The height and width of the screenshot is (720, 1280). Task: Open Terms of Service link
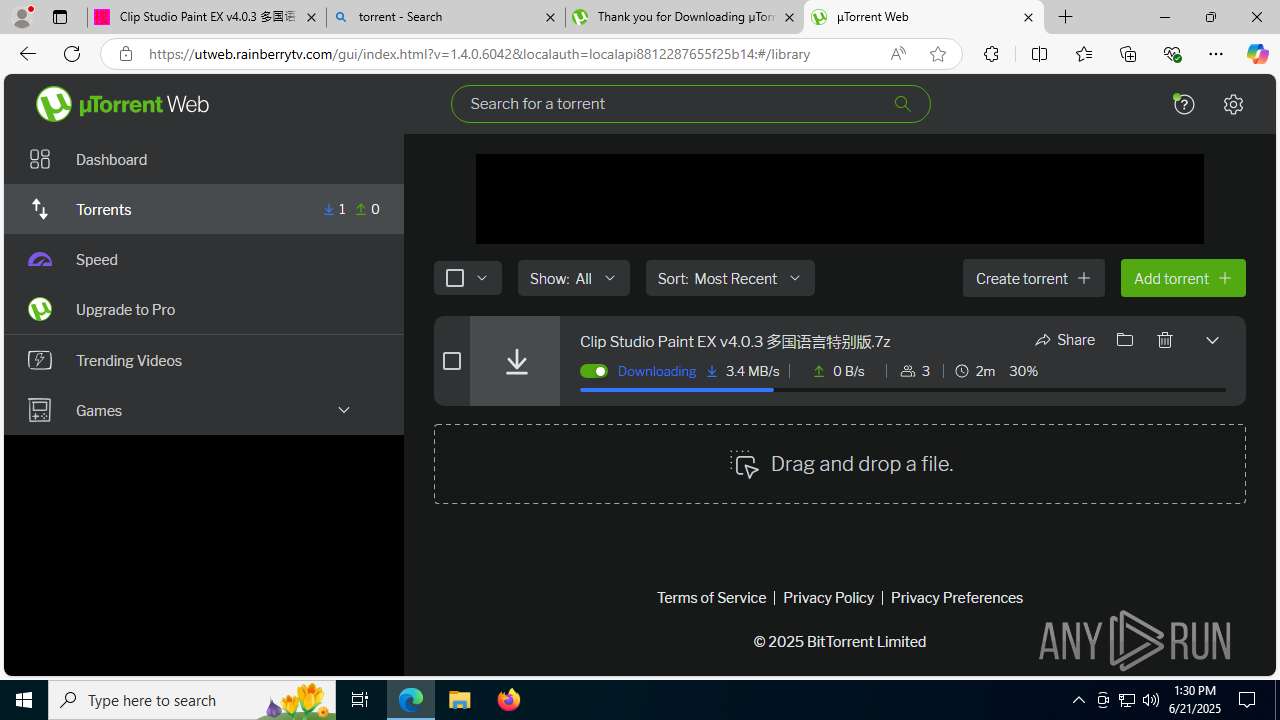pyautogui.click(x=711, y=598)
